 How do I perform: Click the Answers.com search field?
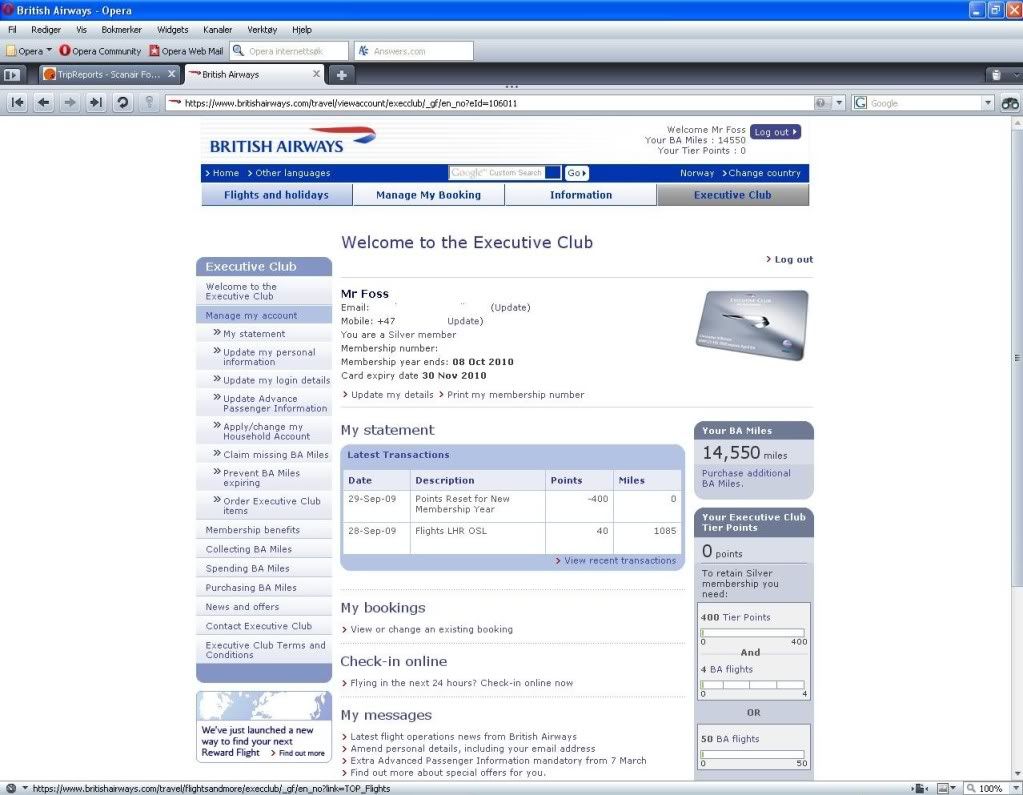(x=414, y=51)
